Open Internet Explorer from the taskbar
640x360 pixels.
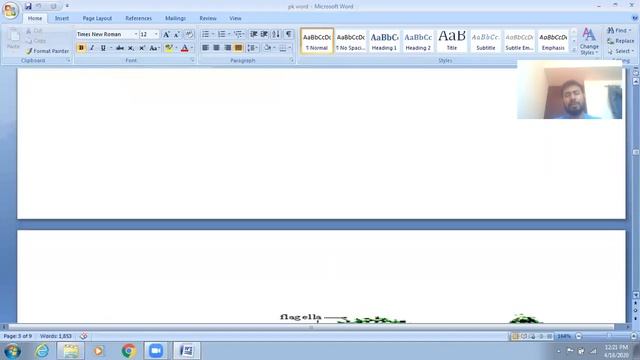[x=42, y=351]
